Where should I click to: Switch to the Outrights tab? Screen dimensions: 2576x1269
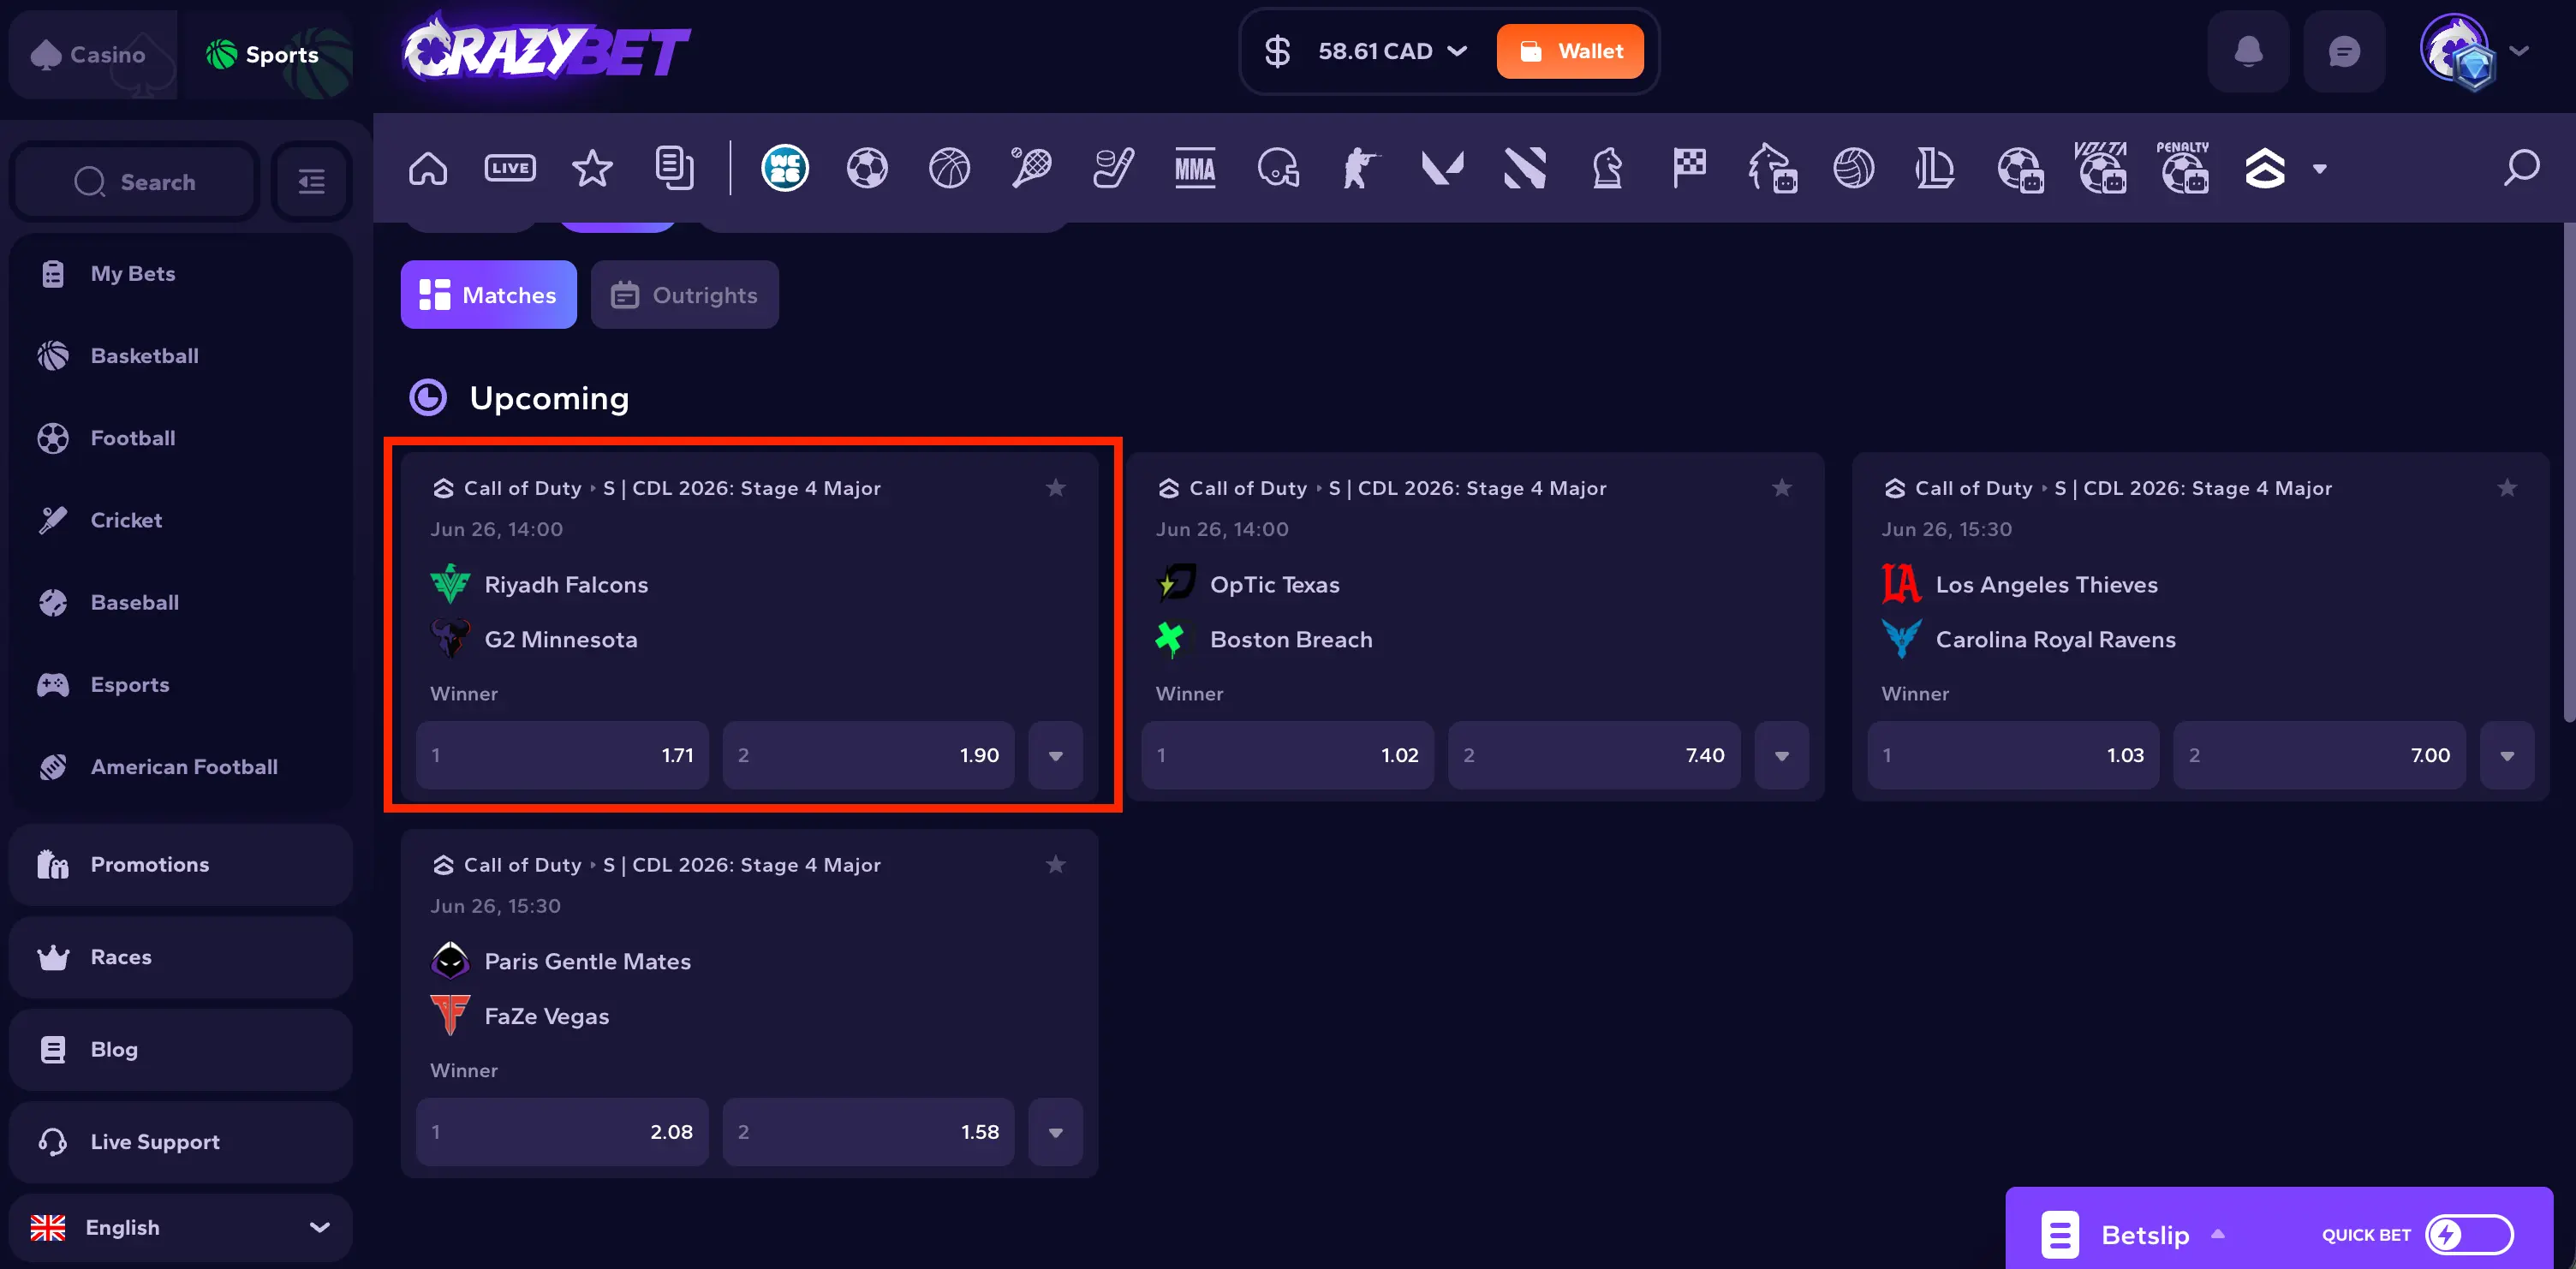pos(685,295)
